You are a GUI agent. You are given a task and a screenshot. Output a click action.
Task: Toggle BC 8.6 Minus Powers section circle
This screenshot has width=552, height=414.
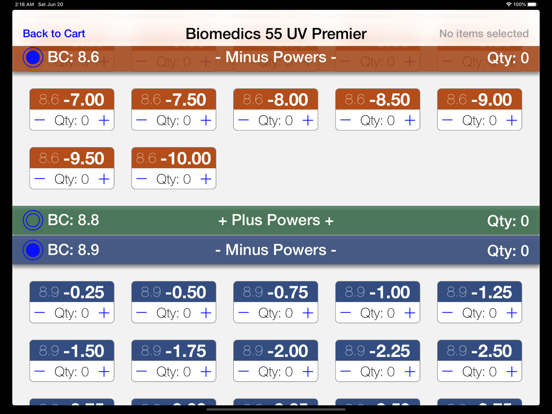(33, 57)
